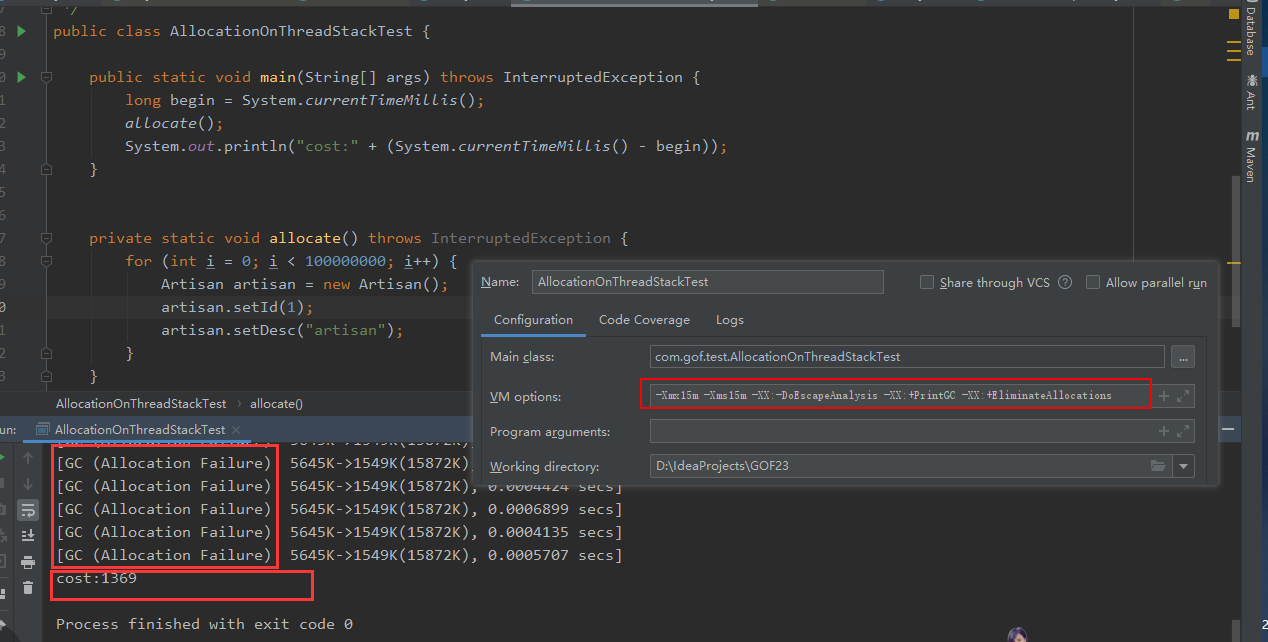
Task: Expand the VM options field editor
Action: [x=1184, y=396]
